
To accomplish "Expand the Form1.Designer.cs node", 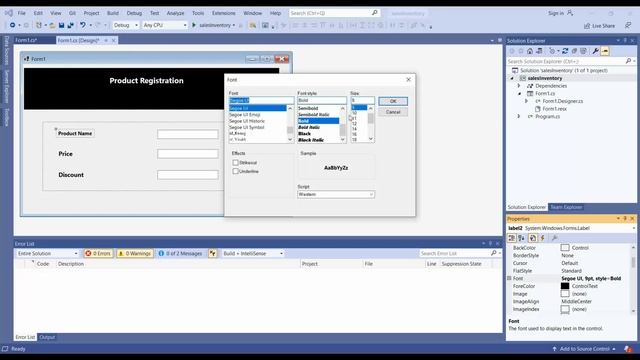I will [526, 101].
